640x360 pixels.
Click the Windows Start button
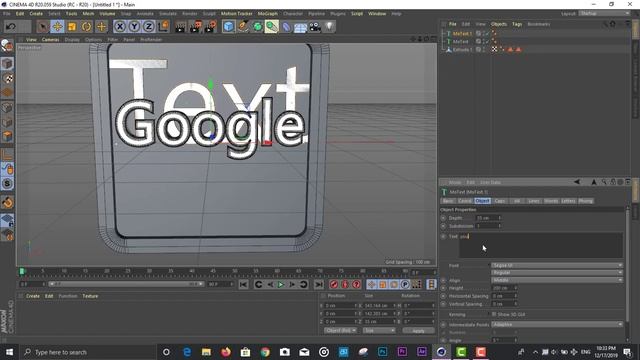coord(9,352)
